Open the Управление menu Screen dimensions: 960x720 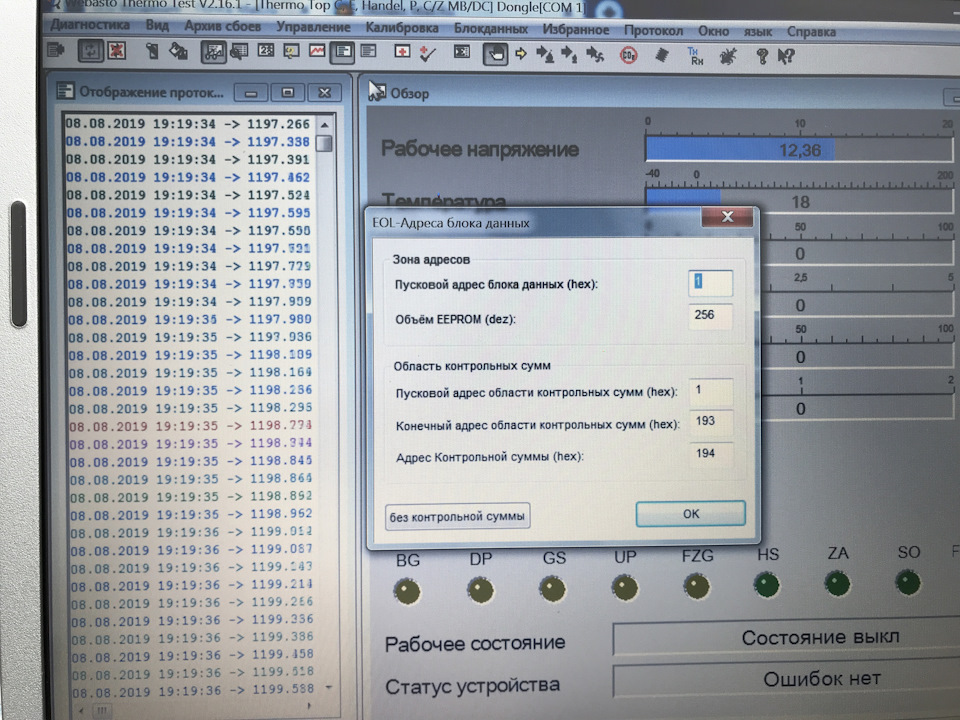[x=313, y=27]
